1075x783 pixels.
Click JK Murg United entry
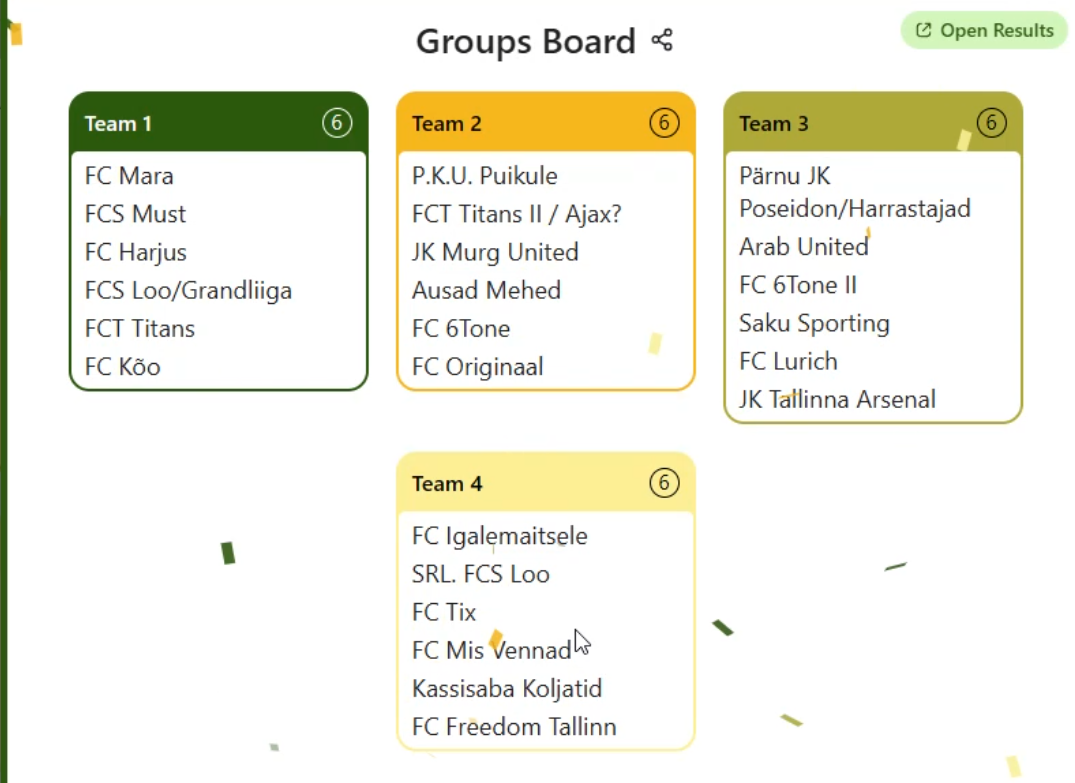pos(495,252)
